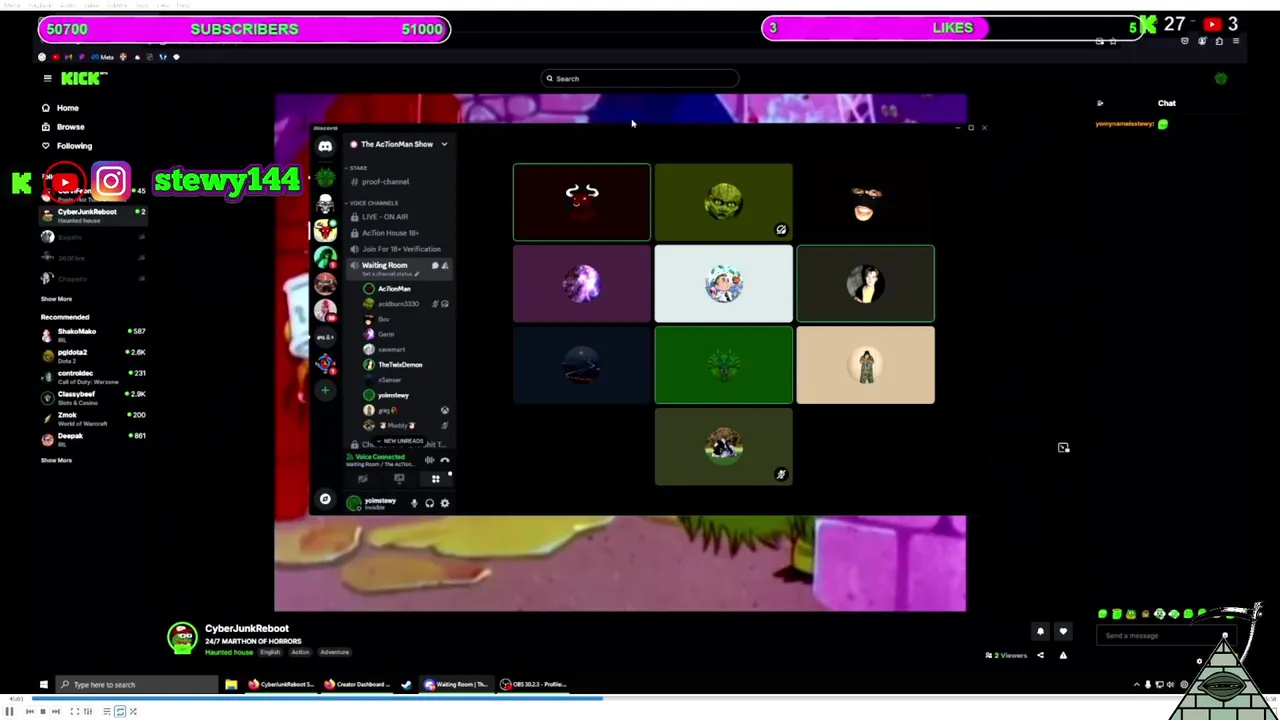The width and height of the screenshot is (1280, 720).
Task: Stop playback in the media player
Action: tap(42, 711)
